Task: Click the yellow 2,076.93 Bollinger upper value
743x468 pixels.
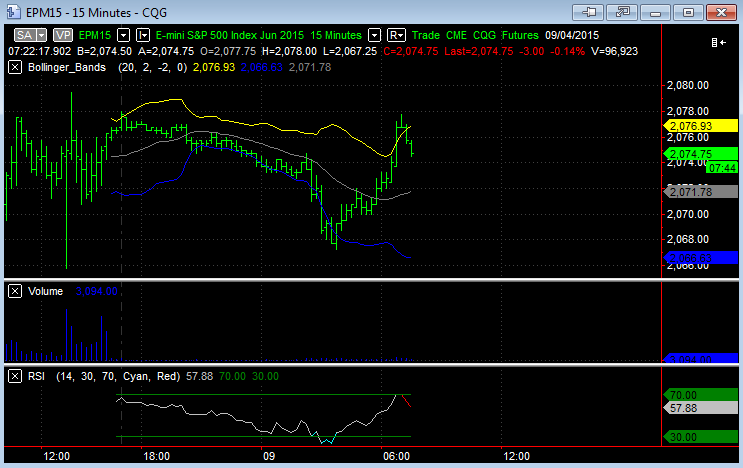Action: click(x=214, y=67)
